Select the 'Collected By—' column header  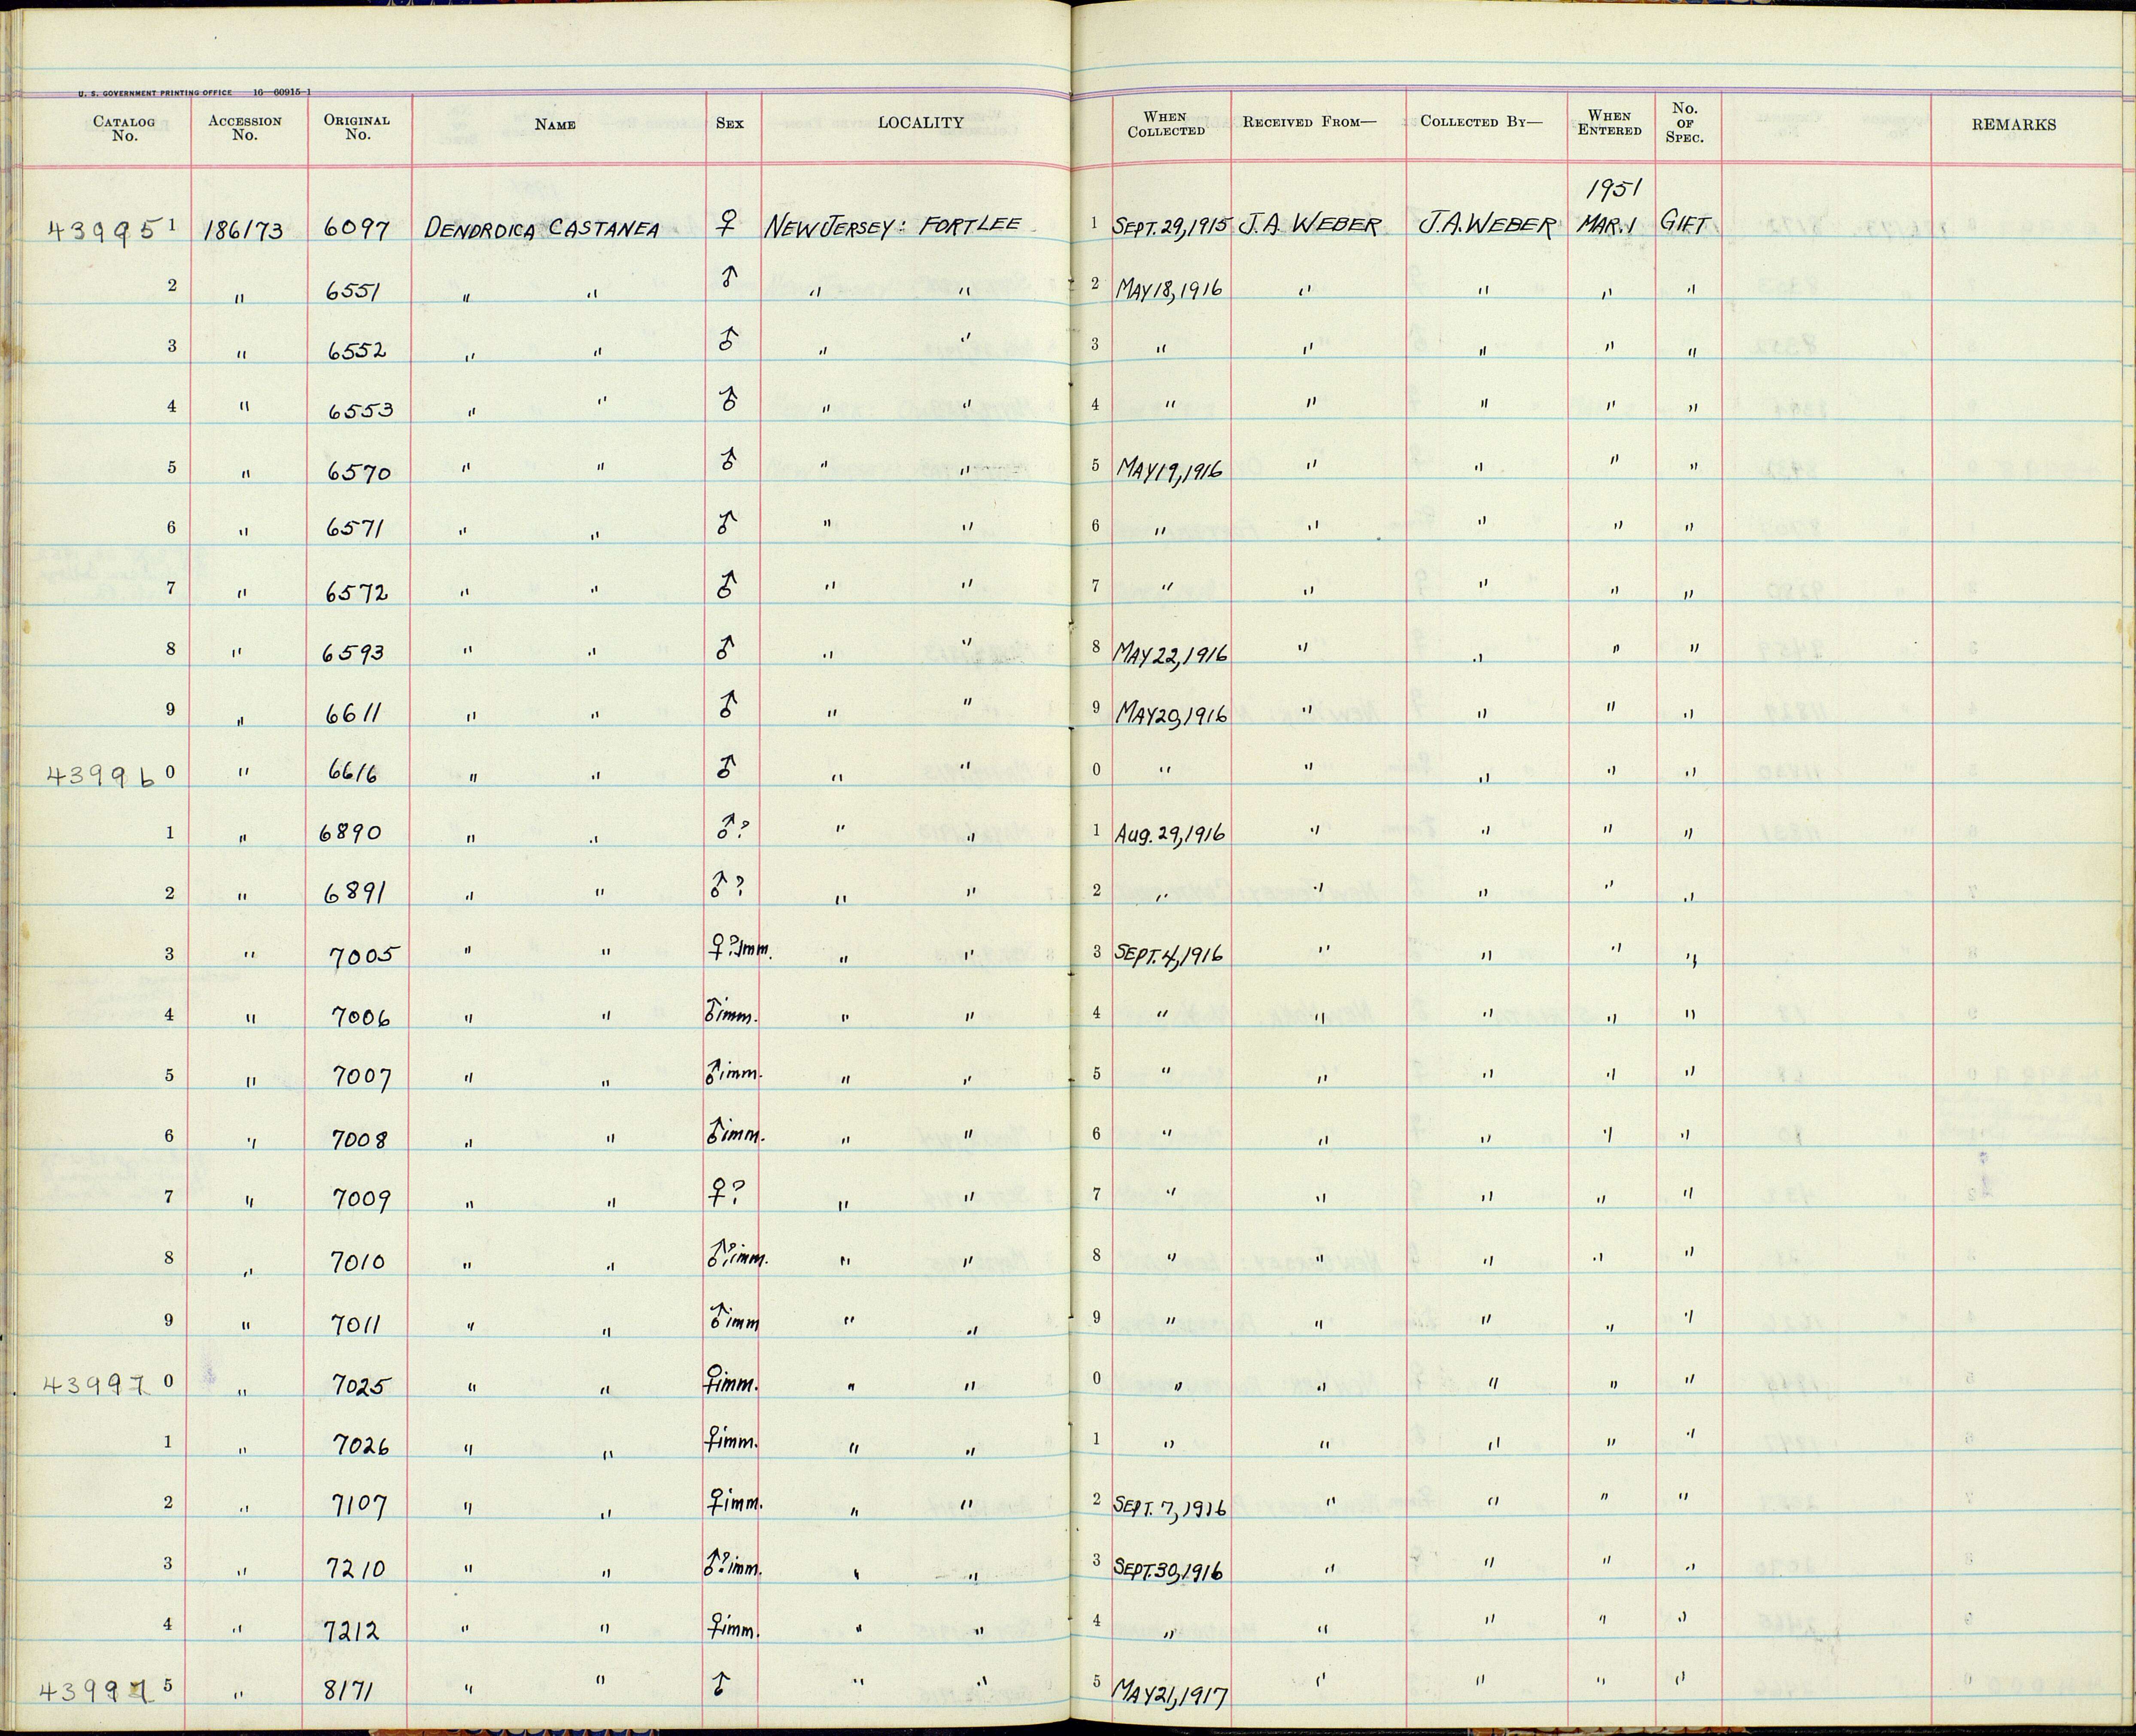click(x=1481, y=122)
